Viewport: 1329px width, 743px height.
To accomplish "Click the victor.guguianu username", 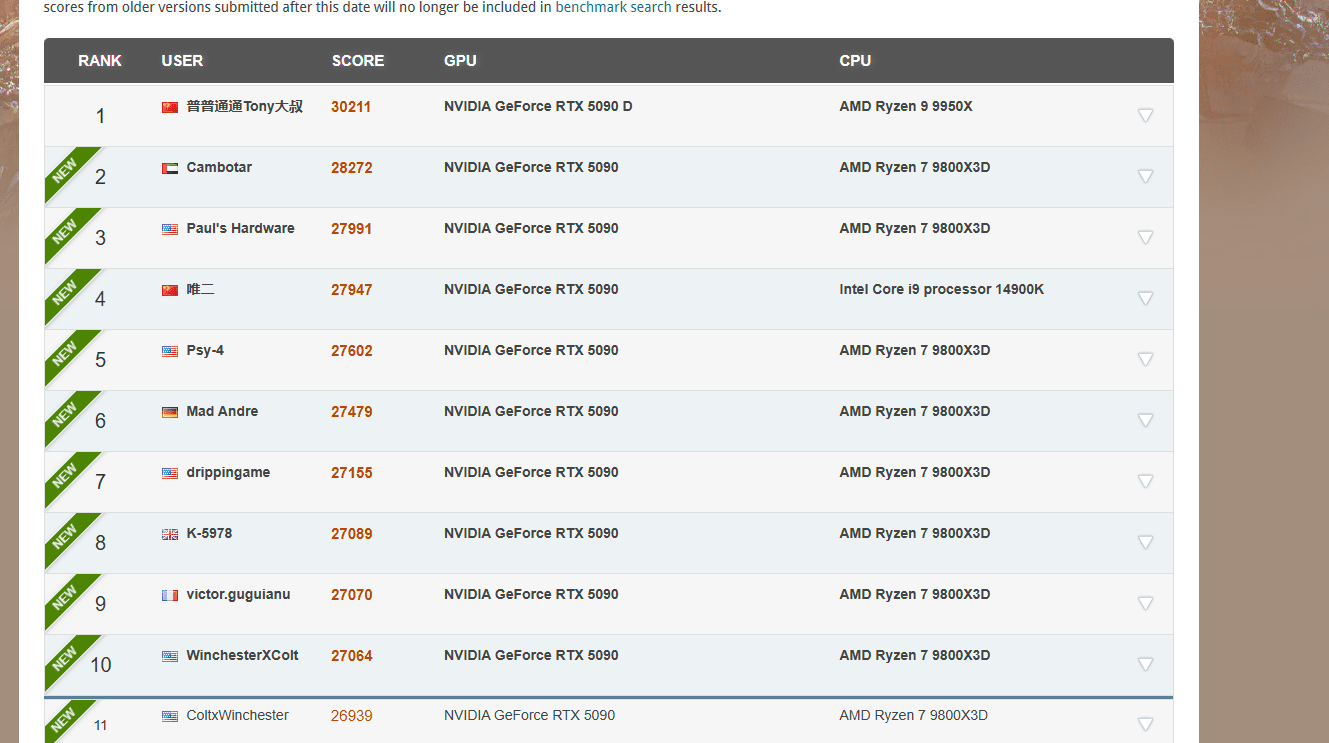I will 238,594.
